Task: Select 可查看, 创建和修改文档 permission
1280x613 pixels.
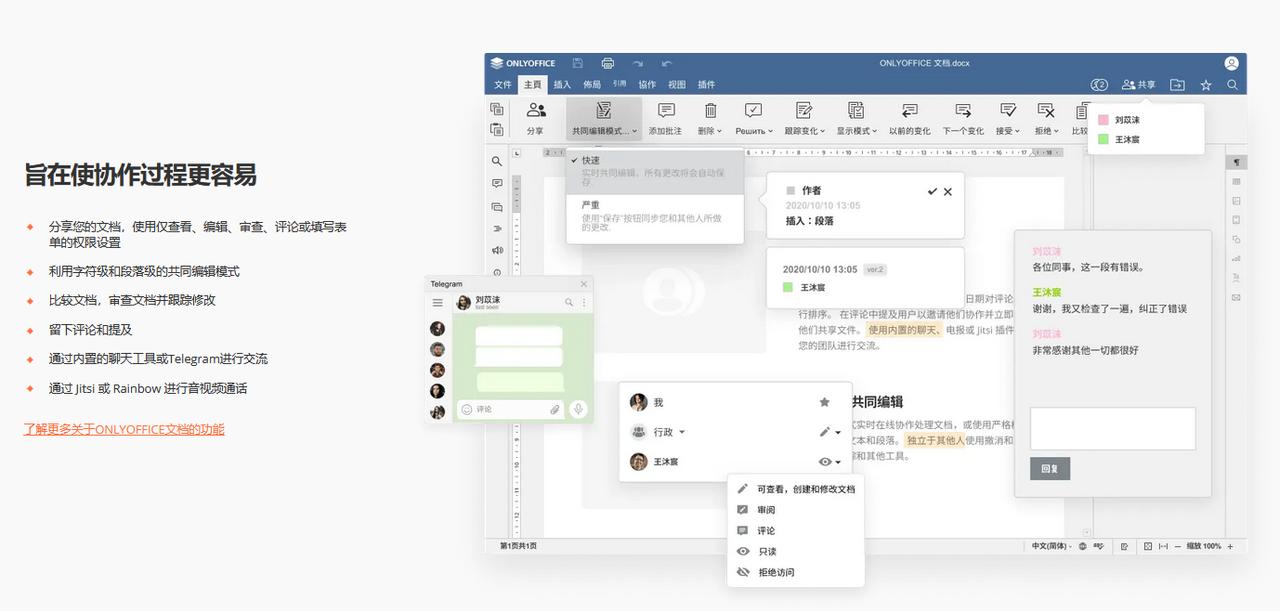Action: (796, 489)
